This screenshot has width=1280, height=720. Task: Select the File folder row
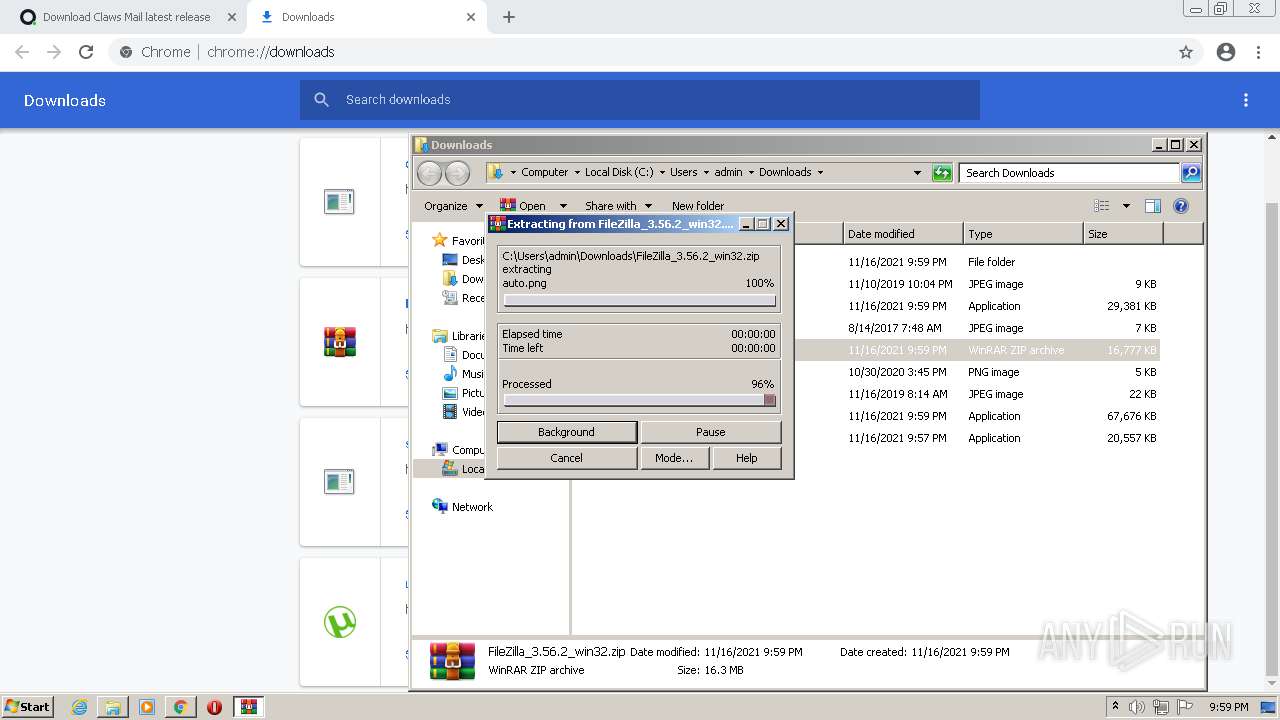[865, 262]
